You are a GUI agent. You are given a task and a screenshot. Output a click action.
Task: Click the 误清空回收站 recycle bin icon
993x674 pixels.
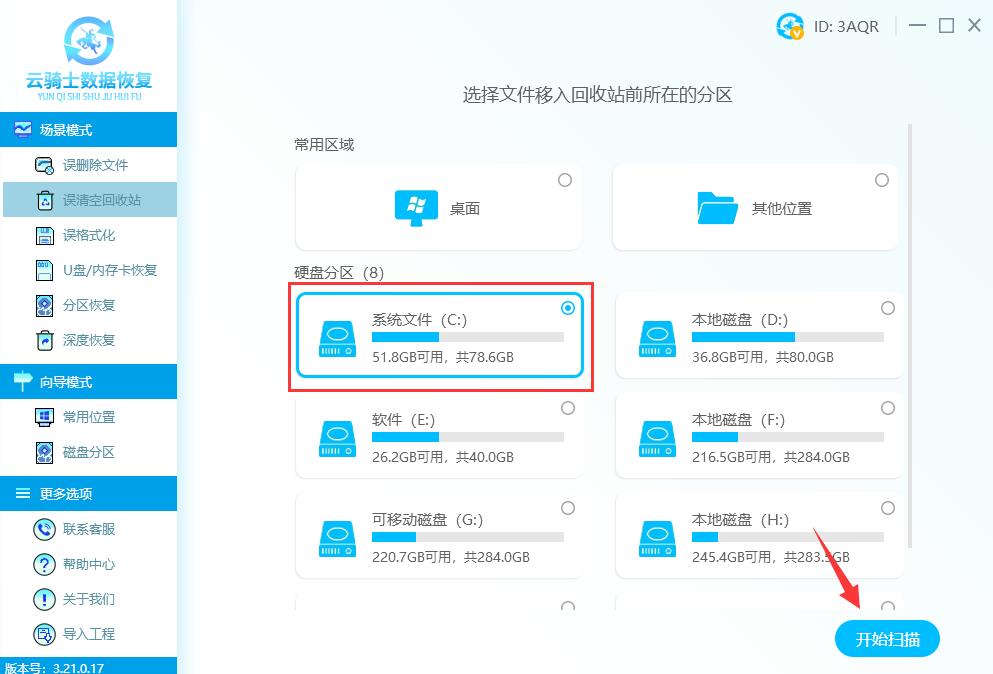44,200
